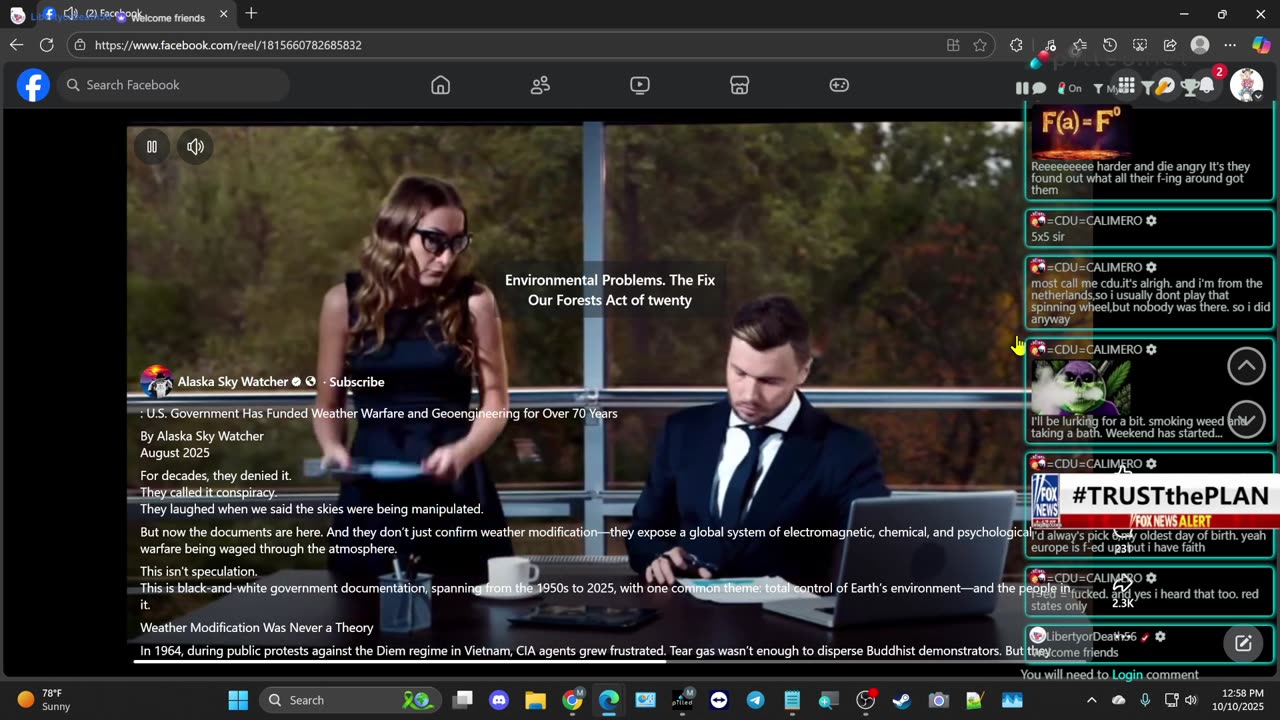1280x720 pixels.
Task: Open Alaska Sky Watcher avatar
Action: [156, 382]
